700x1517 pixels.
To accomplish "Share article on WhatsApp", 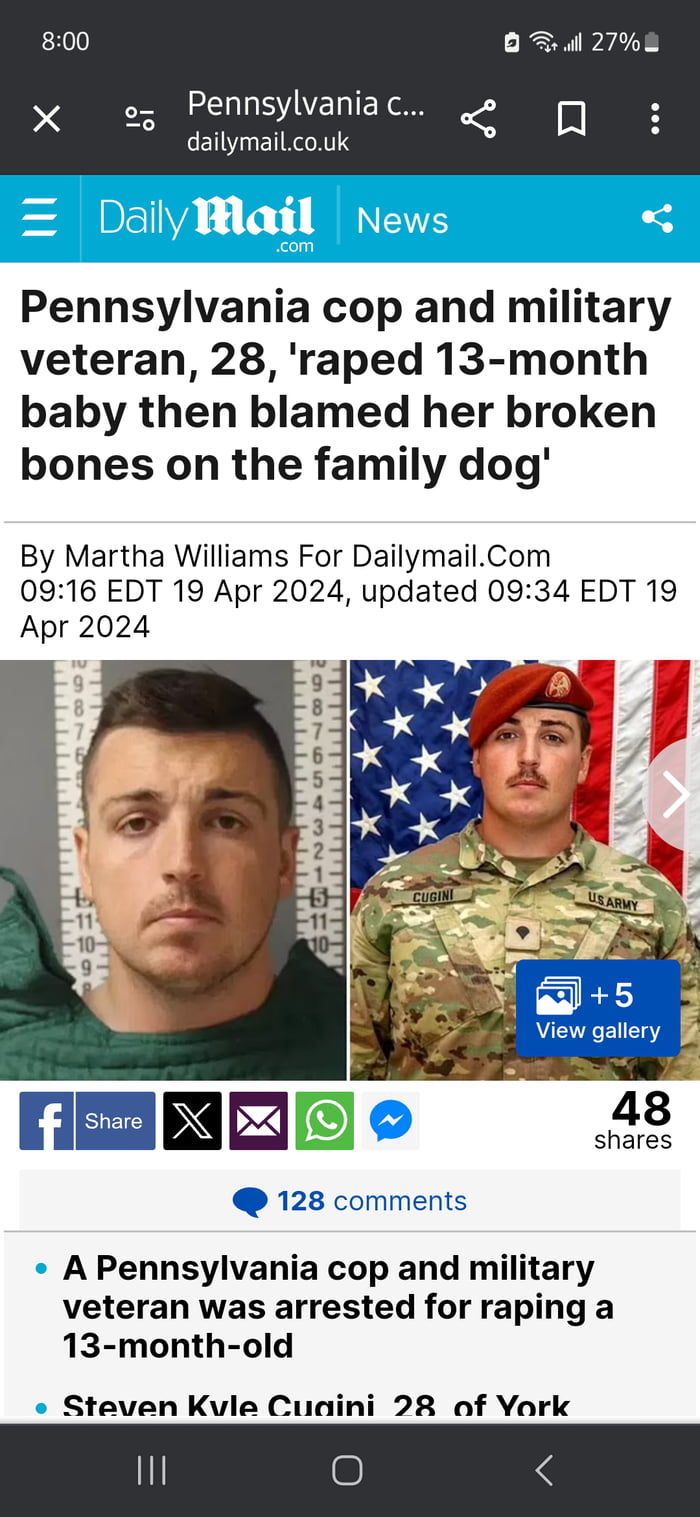I will click(324, 1121).
